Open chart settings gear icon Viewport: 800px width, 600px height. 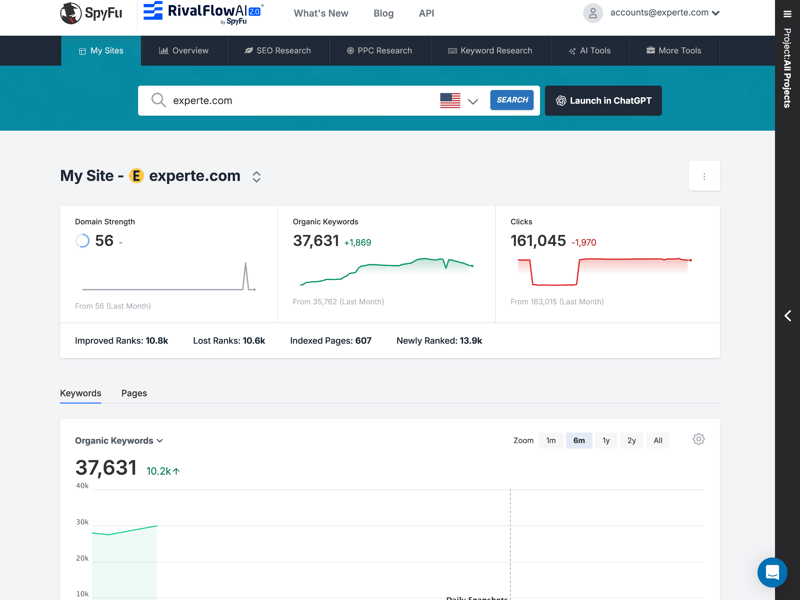click(x=699, y=439)
